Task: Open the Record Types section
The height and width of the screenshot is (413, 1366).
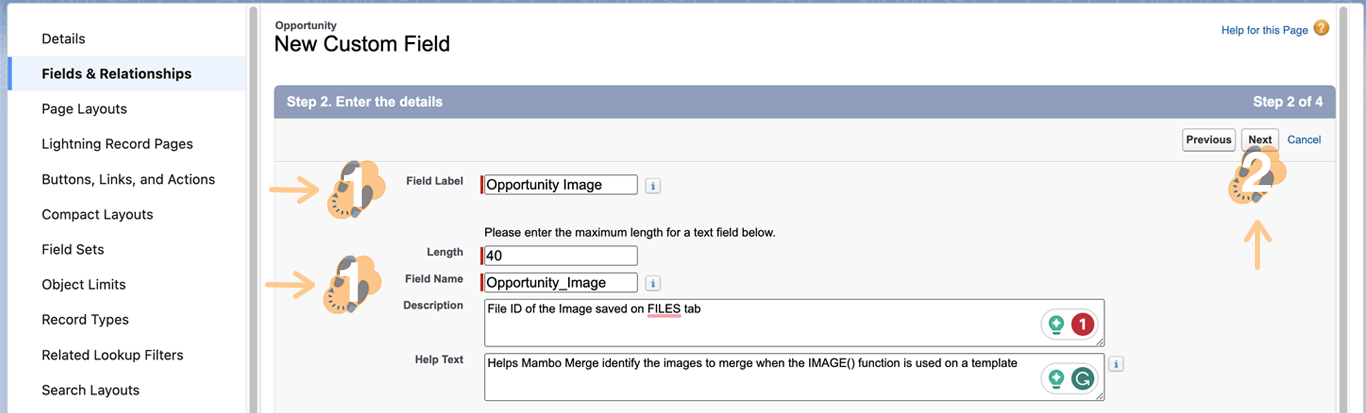Action: [x=85, y=320]
